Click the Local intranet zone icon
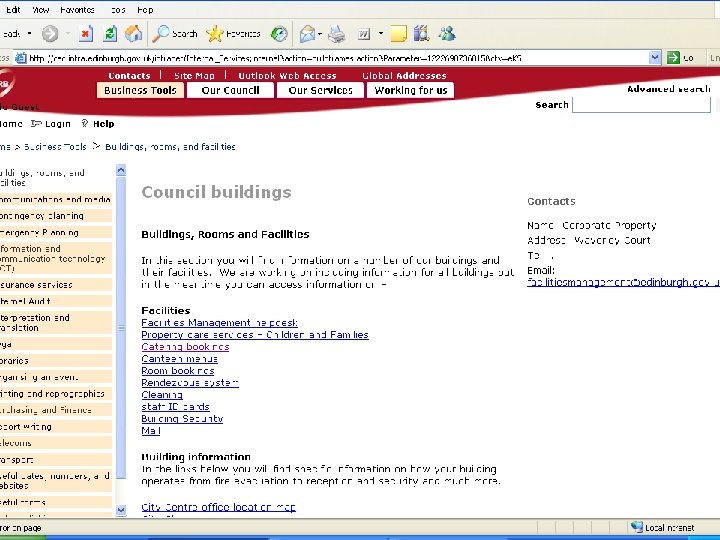Viewport: 720px width, 540px height. click(636, 527)
